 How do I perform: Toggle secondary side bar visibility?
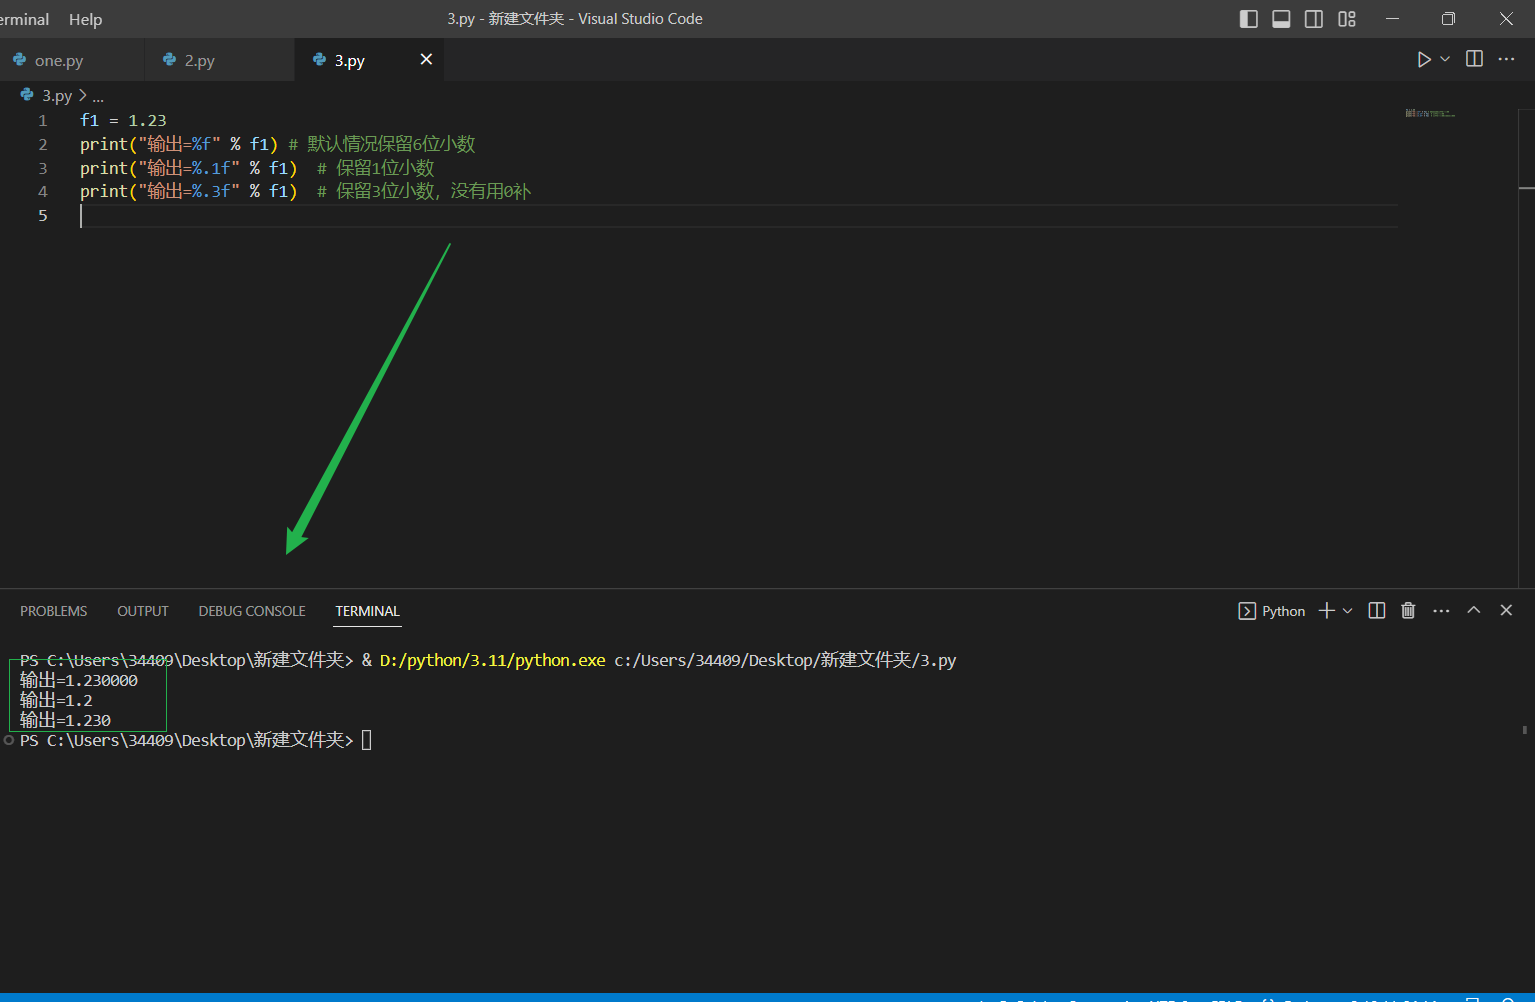click(1314, 19)
